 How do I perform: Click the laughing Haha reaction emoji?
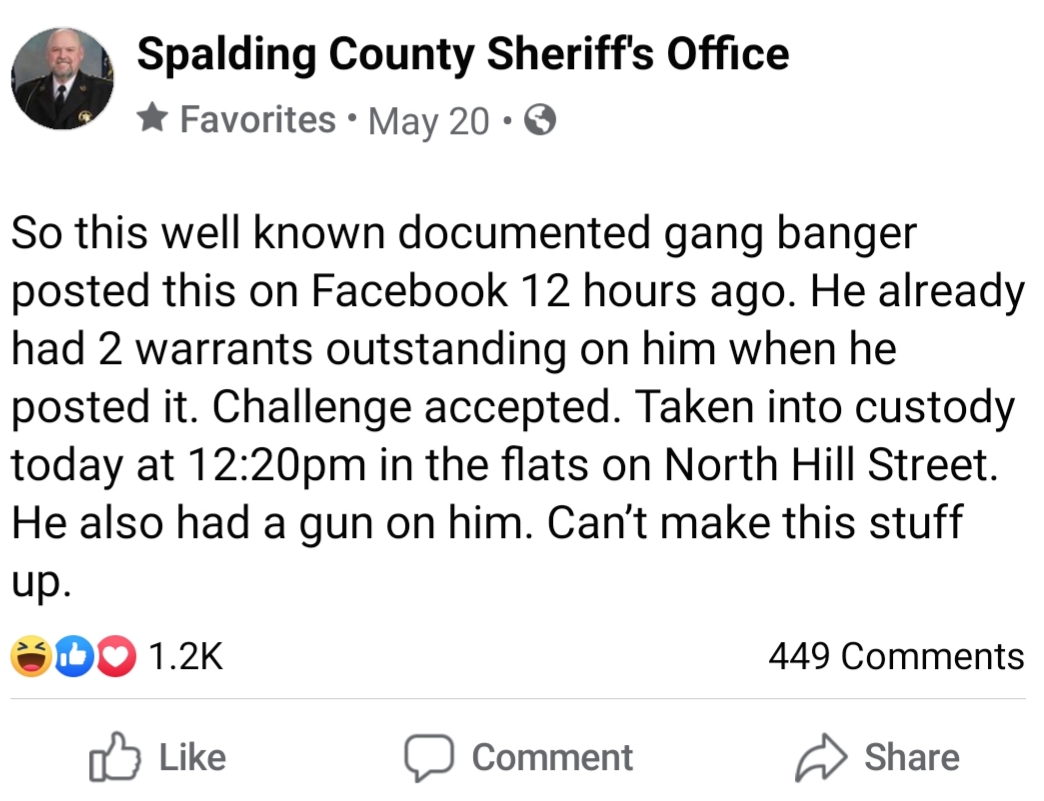pos(30,657)
